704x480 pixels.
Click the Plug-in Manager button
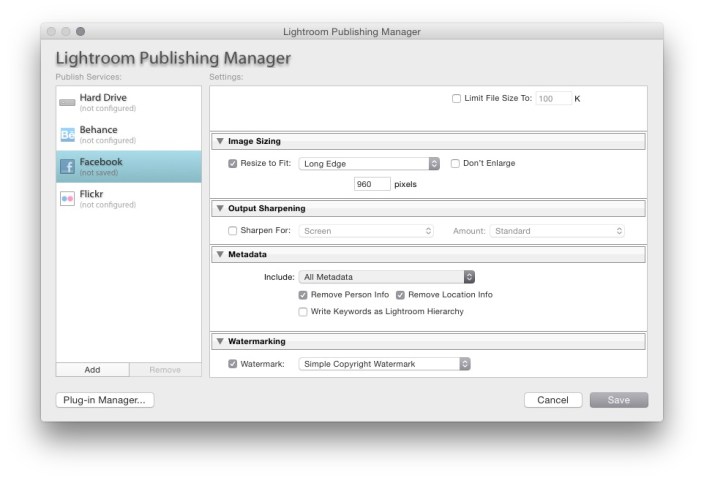coord(105,400)
